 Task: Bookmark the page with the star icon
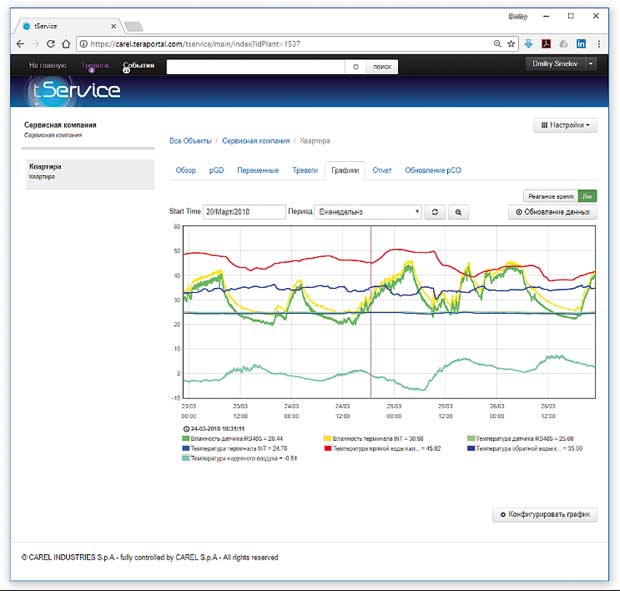point(511,44)
